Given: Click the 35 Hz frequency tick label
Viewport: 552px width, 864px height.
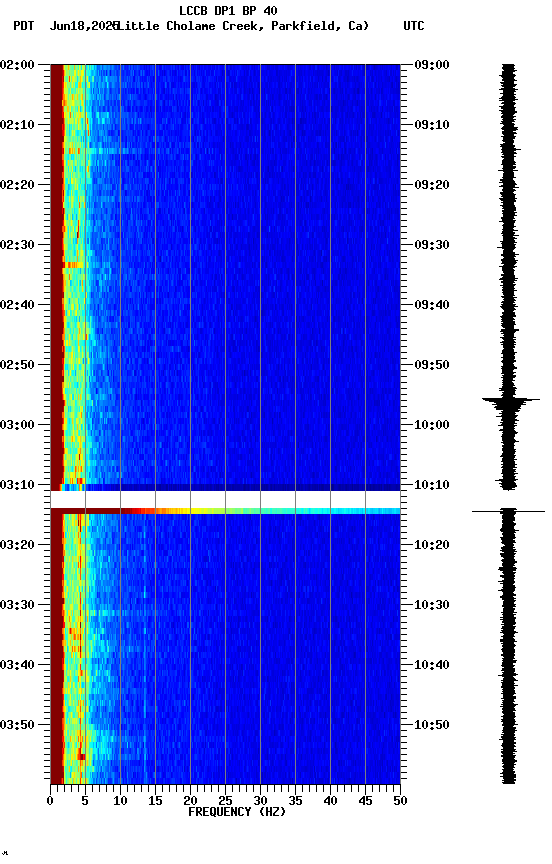Looking at the screenshot, I should tap(295, 801).
